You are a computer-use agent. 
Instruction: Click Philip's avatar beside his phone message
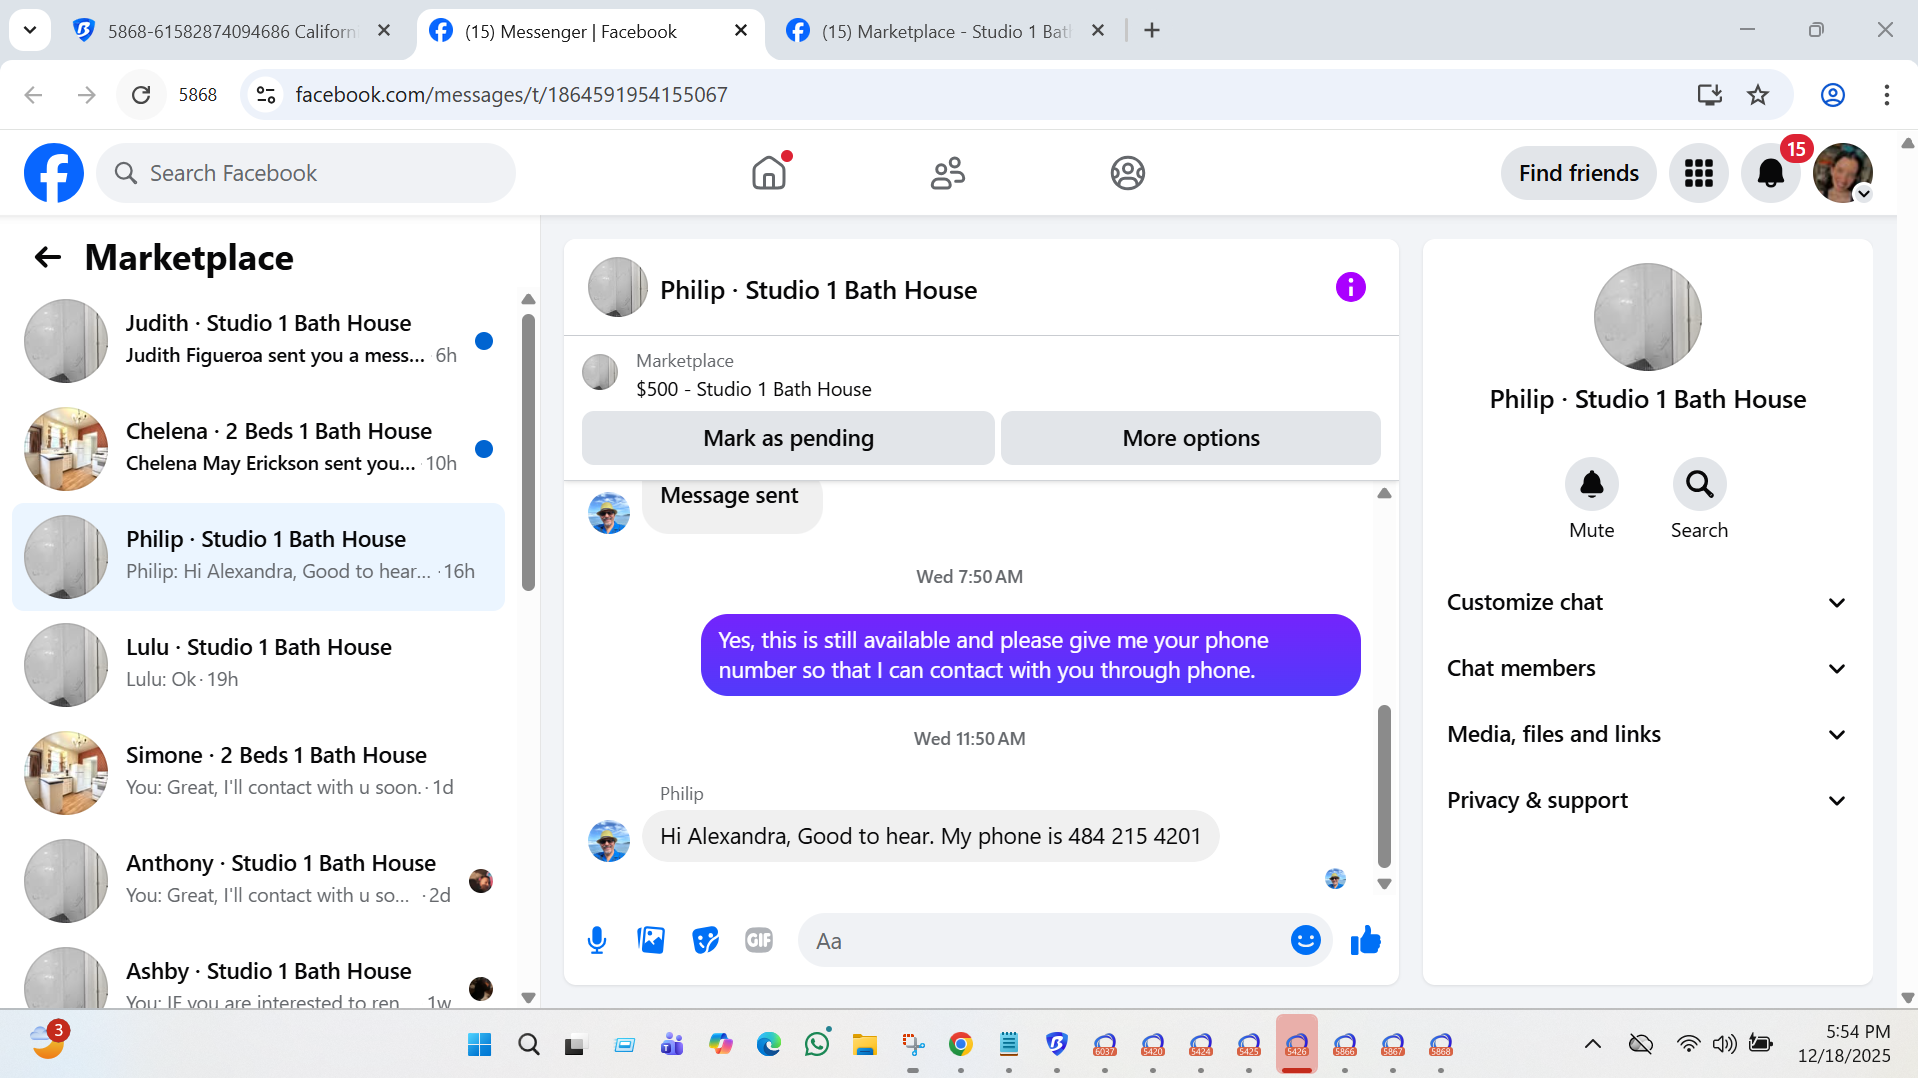(609, 841)
